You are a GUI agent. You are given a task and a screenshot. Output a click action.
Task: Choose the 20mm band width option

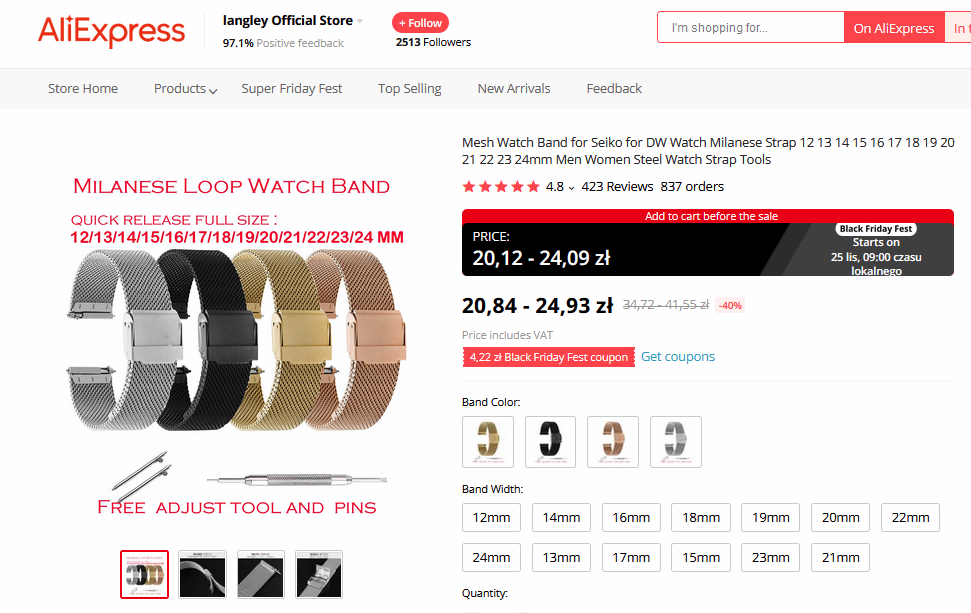point(840,518)
